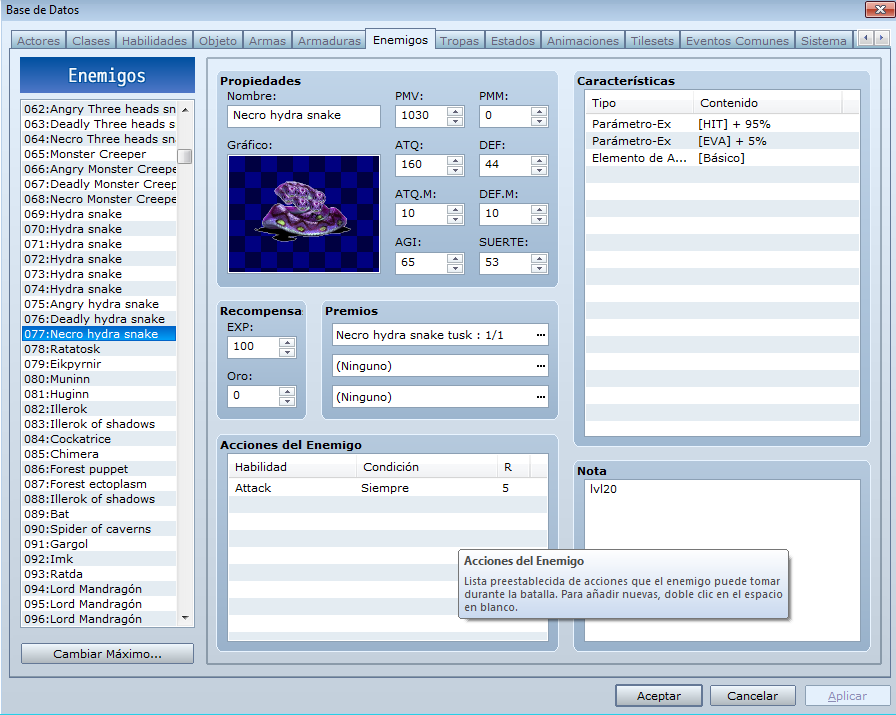Select the [EVA] + 5% feature row

(x=722, y=141)
